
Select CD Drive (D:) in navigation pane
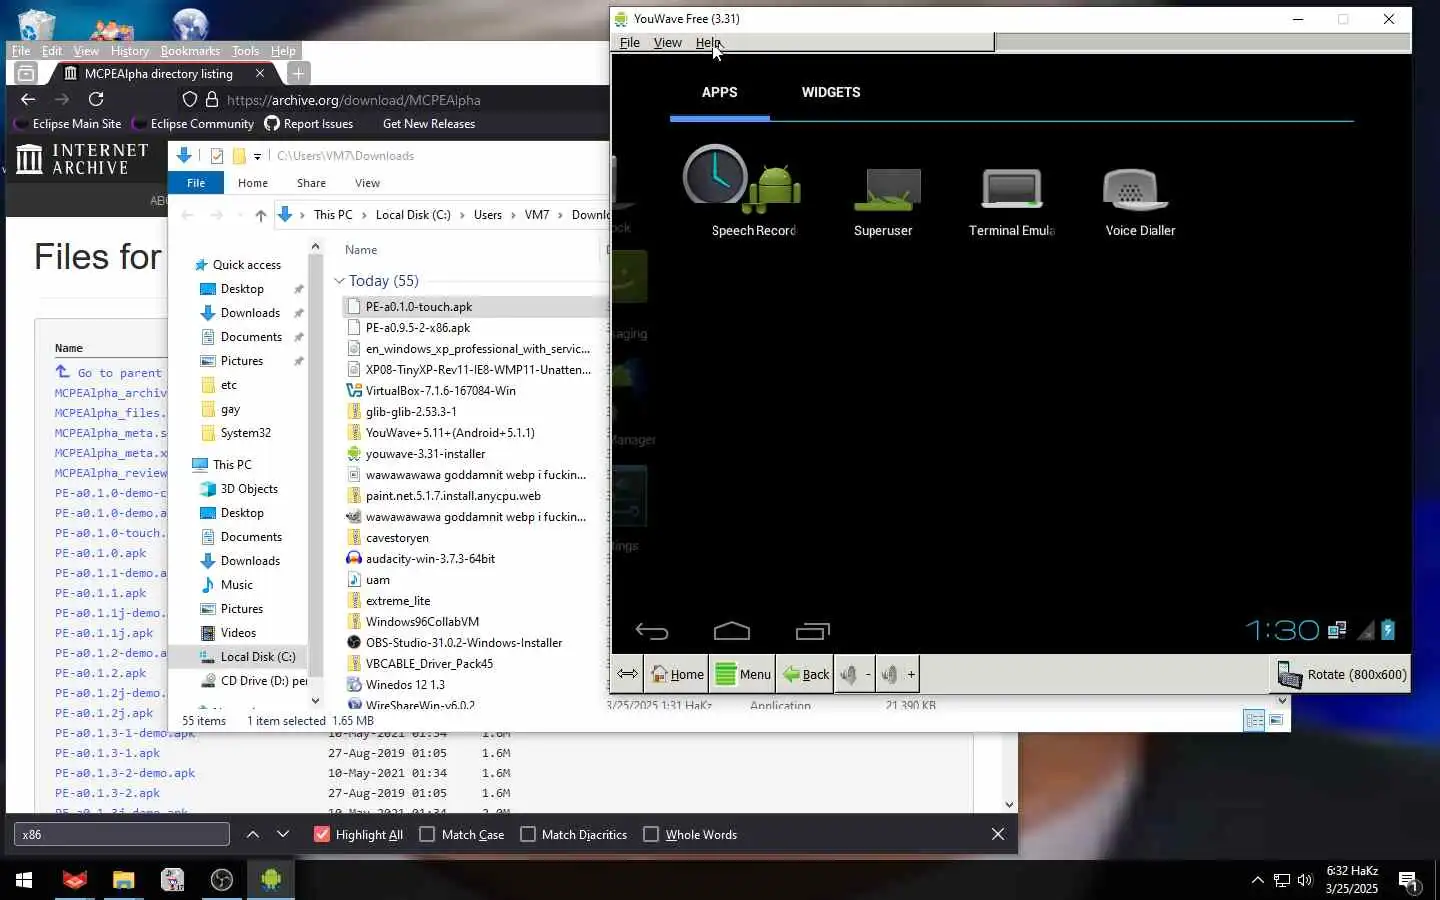click(x=263, y=681)
